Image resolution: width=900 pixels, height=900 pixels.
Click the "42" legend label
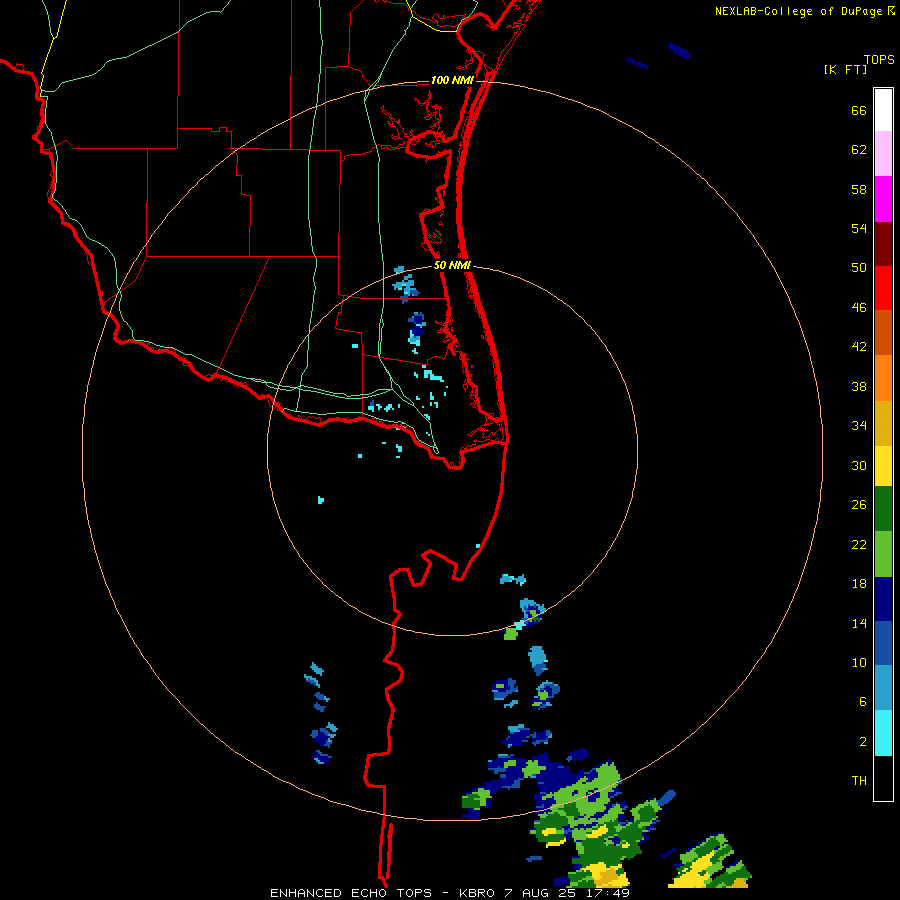pyautogui.click(x=859, y=347)
